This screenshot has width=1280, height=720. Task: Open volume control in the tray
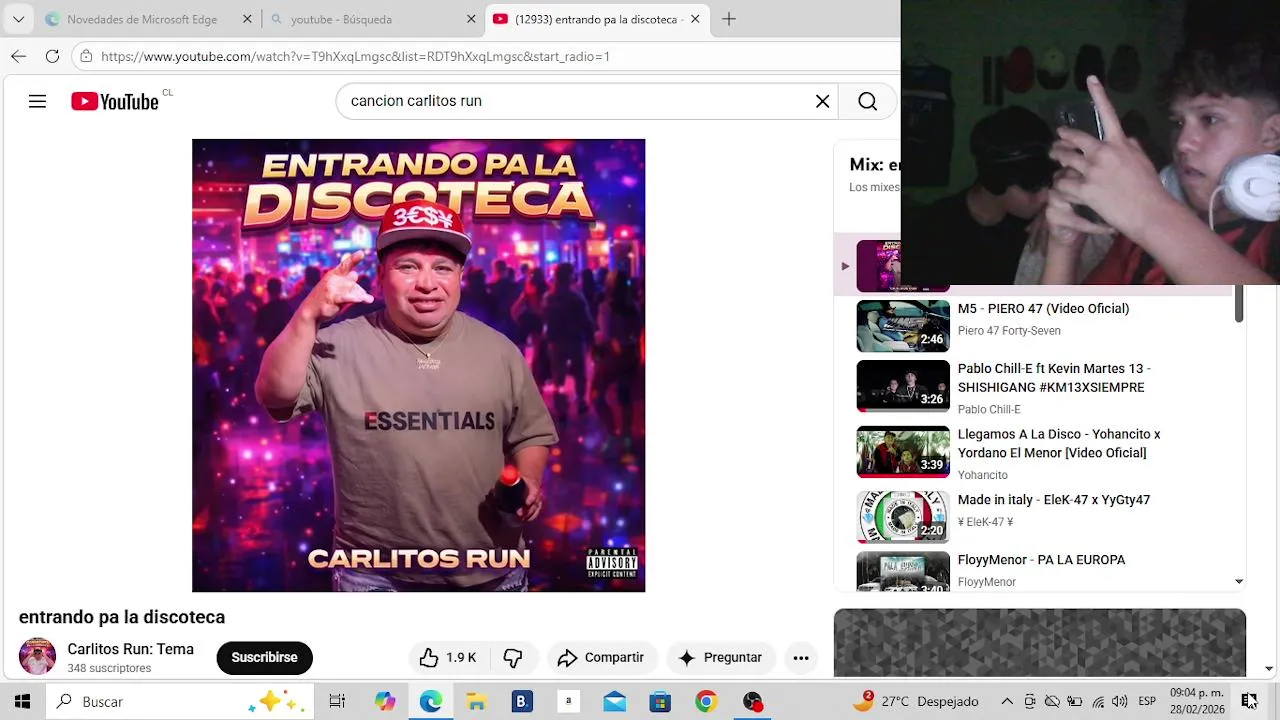coord(1119,702)
